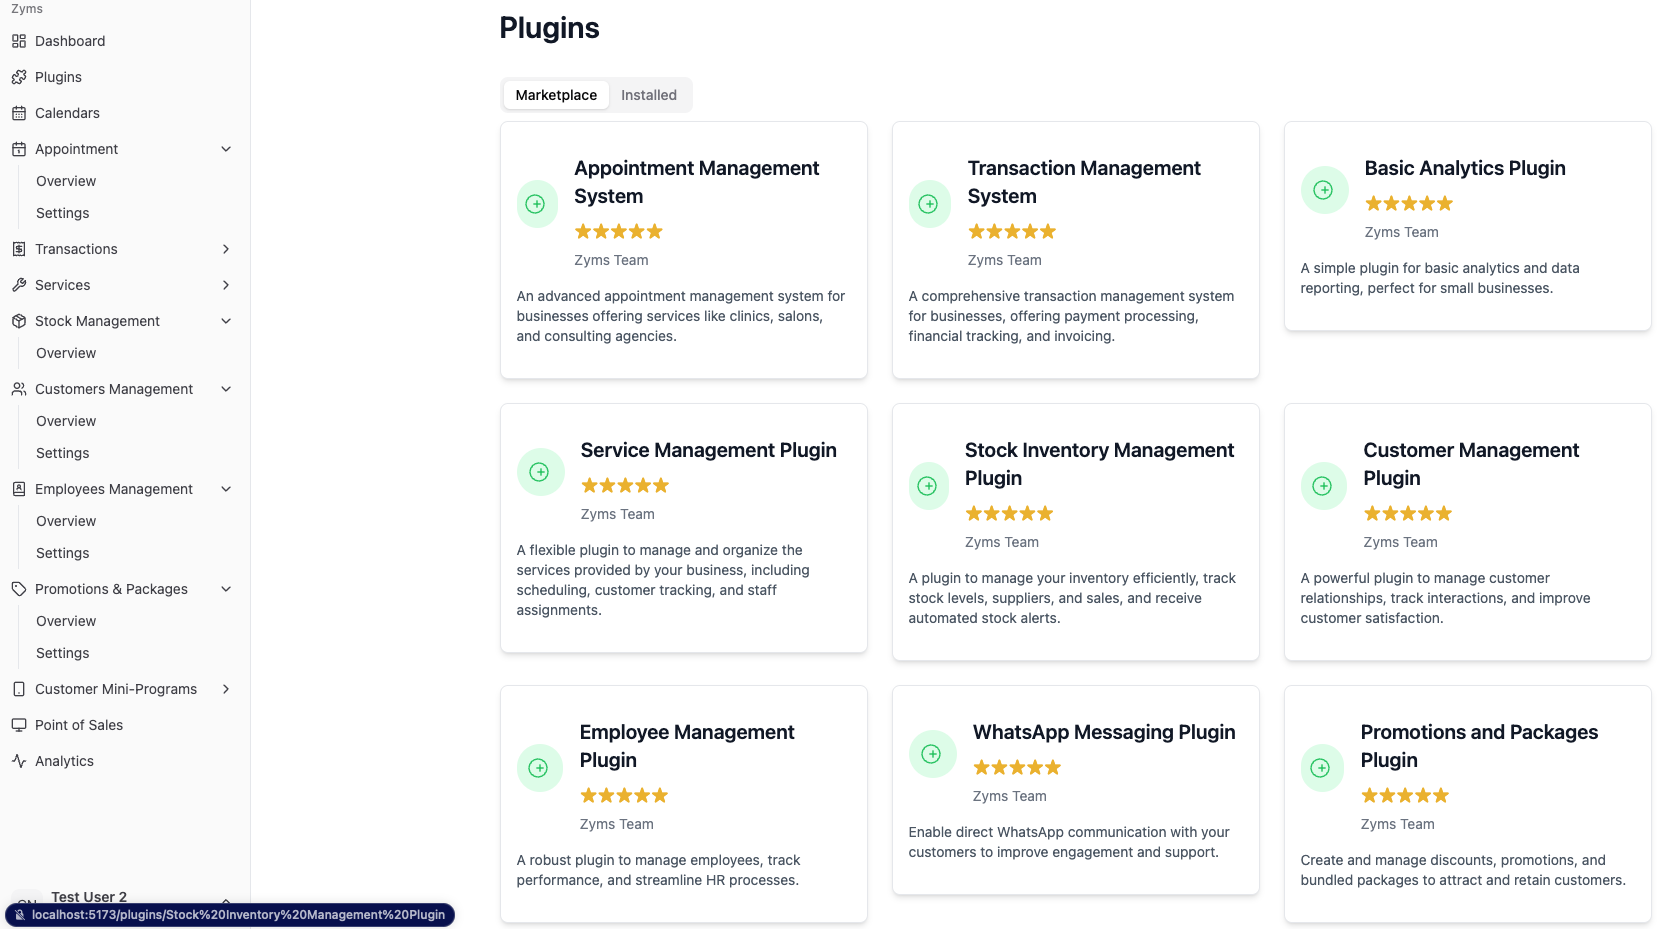This screenshot has height=929, width=1662.
Task: Collapse the Employees Management chevron
Action: coord(226,489)
